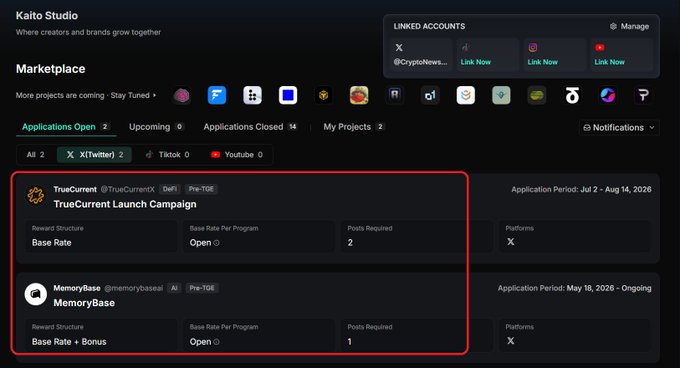The width and height of the screenshot is (680, 368).
Task: Click the YouTube icon in Linked Accounts
Action: [x=600, y=48]
